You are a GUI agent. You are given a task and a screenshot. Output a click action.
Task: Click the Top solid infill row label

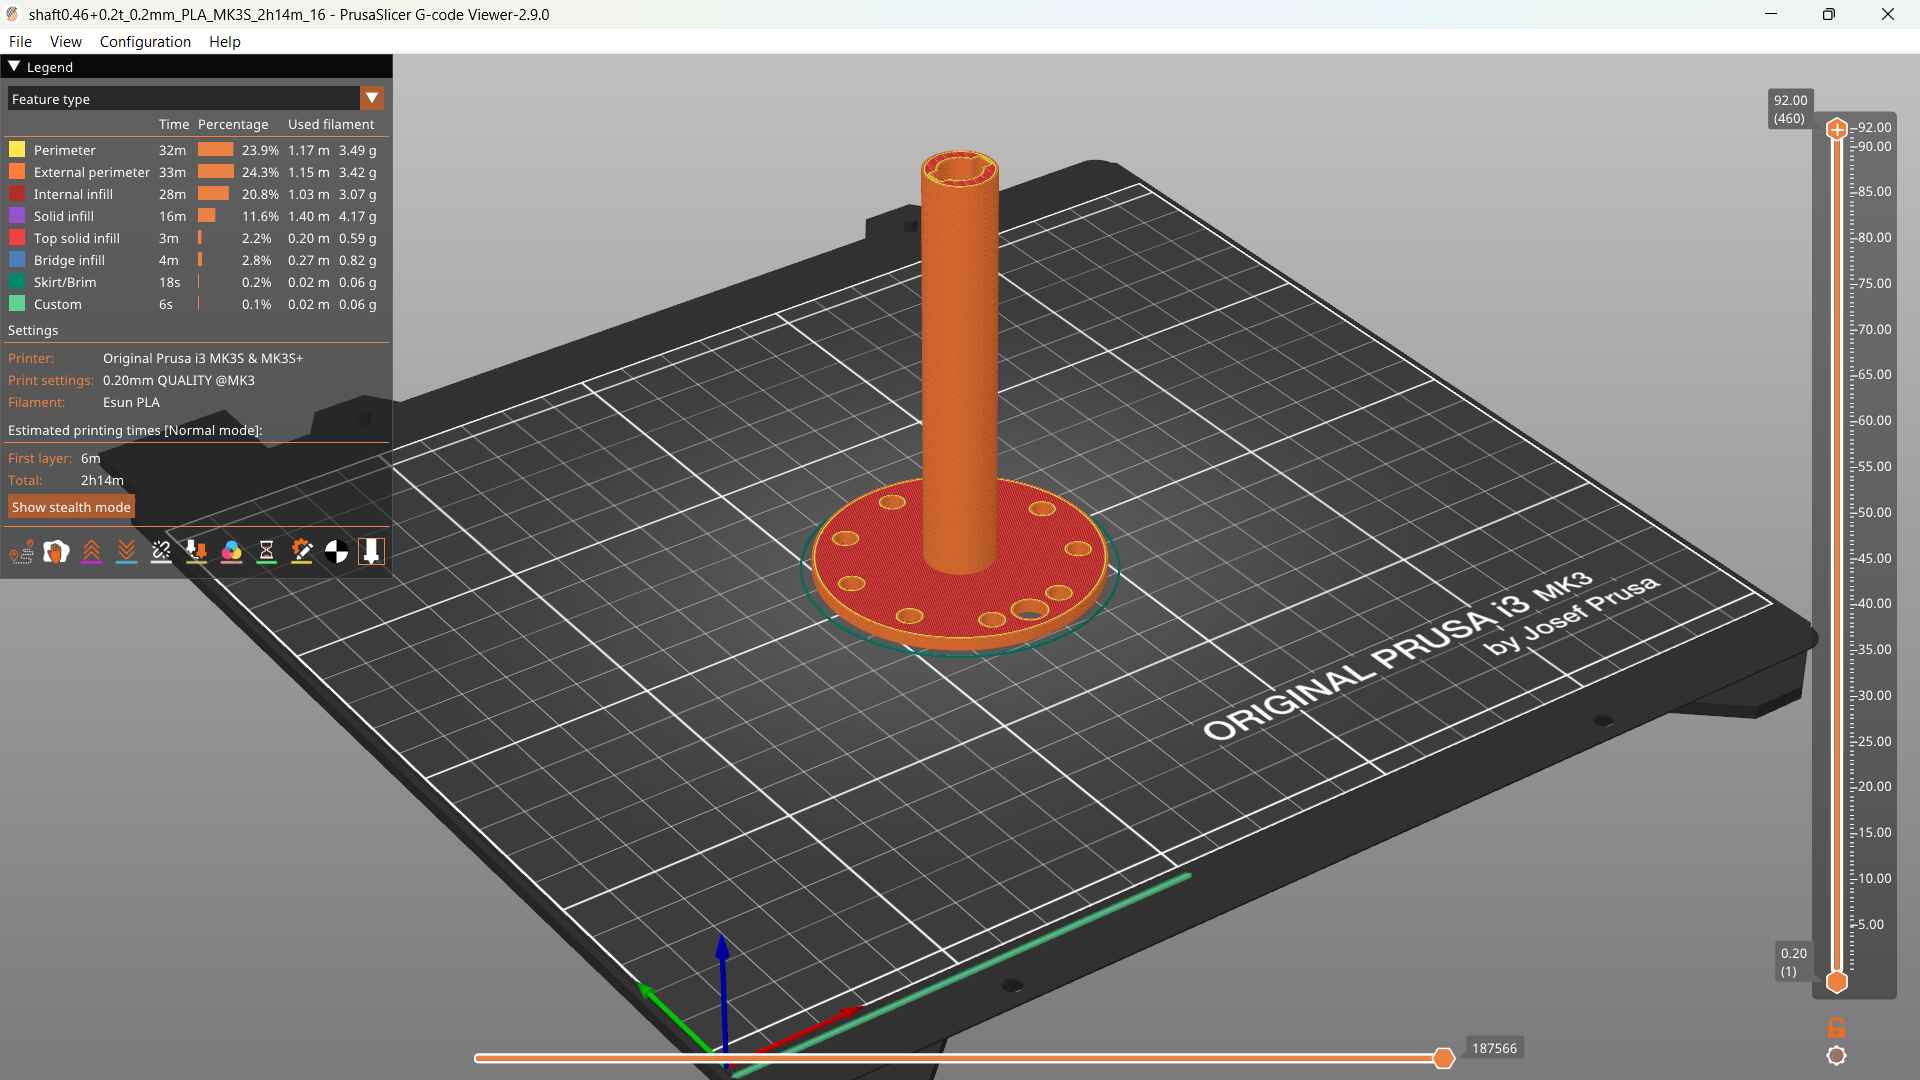[77, 238]
